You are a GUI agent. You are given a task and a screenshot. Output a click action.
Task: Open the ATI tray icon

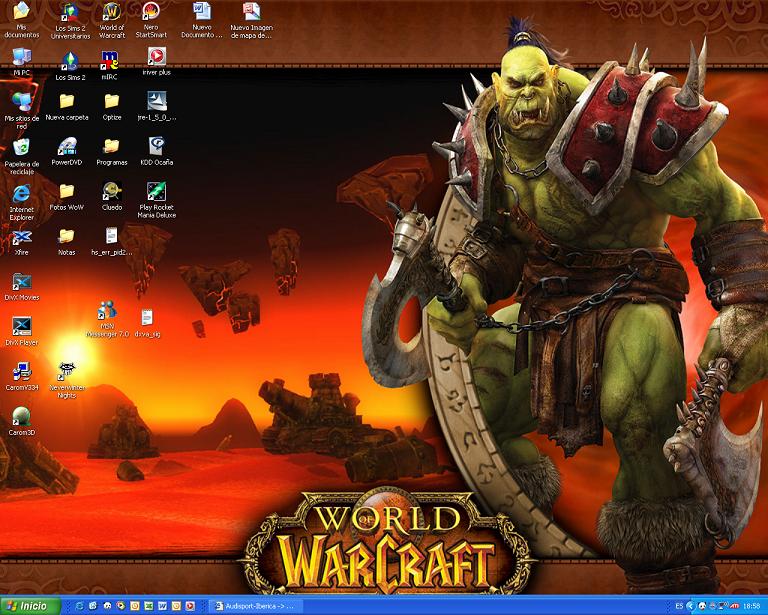point(734,606)
